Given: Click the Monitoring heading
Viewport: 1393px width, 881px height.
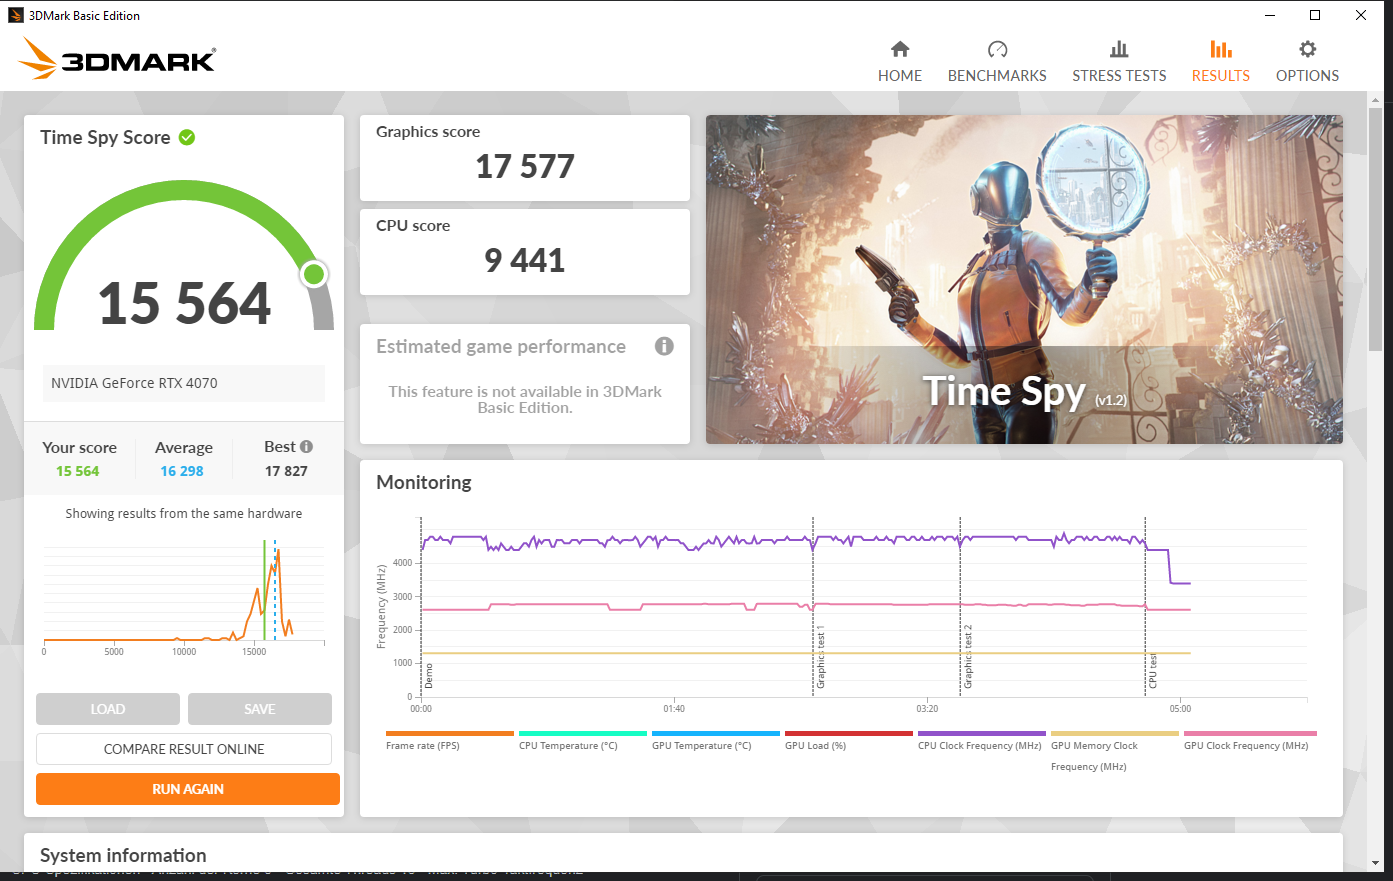Looking at the screenshot, I should click(424, 482).
